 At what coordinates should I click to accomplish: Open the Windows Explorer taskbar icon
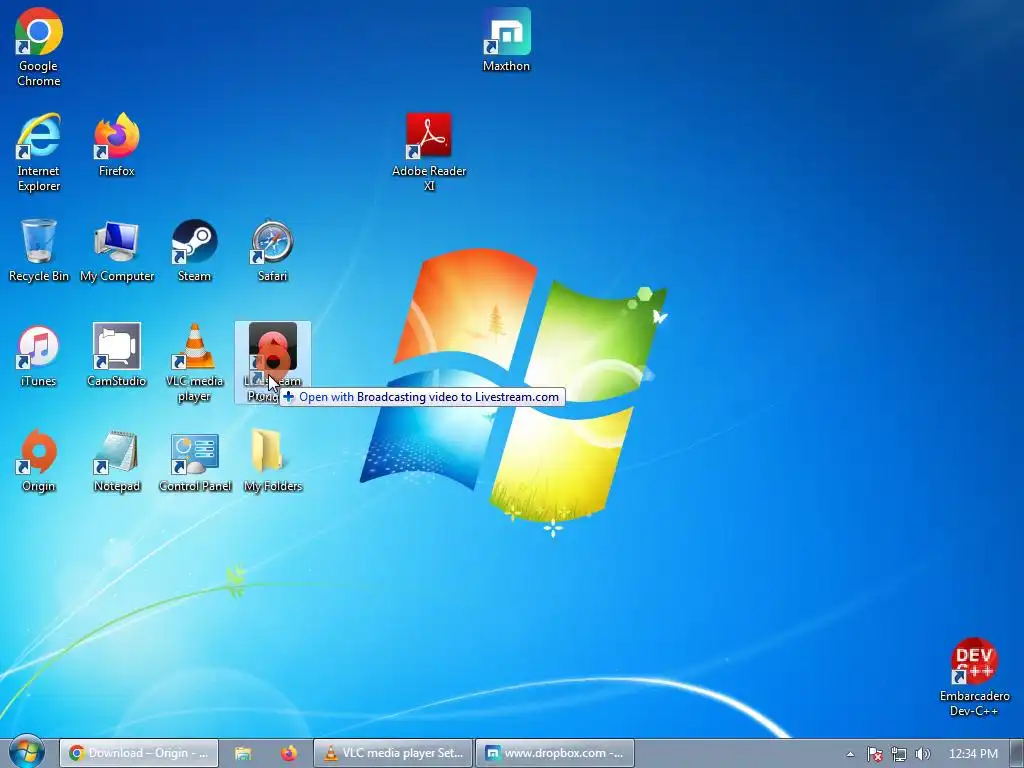(x=243, y=753)
